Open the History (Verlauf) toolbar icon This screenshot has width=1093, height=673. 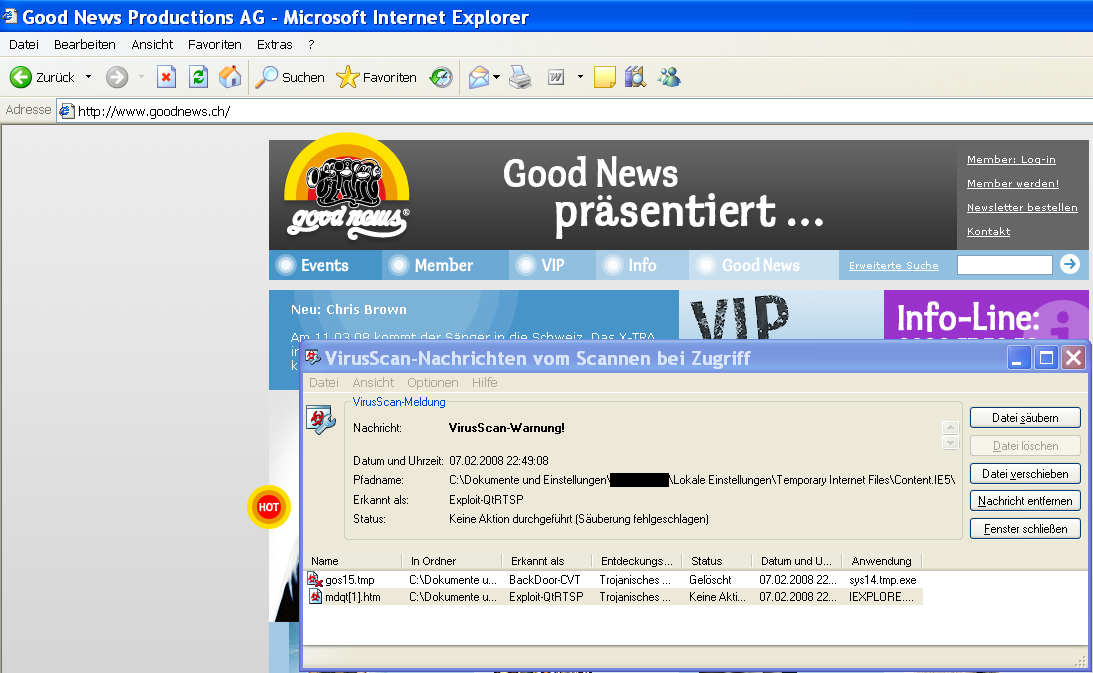441,77
